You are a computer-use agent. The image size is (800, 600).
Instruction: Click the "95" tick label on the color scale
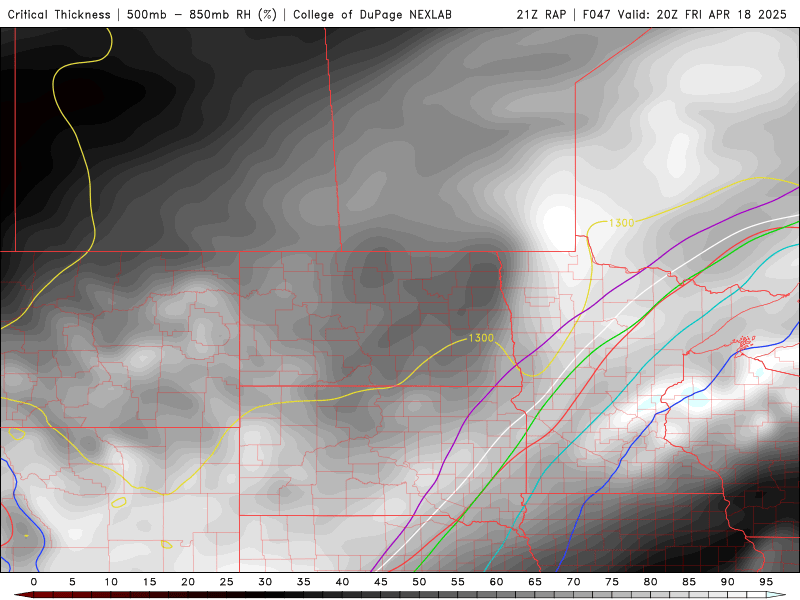coord(766,582)
